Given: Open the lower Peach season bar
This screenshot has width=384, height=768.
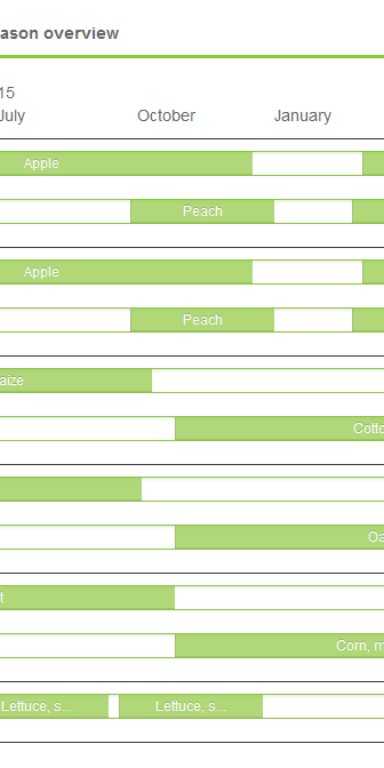Looking at the screenshot, I should pos(202,320).
